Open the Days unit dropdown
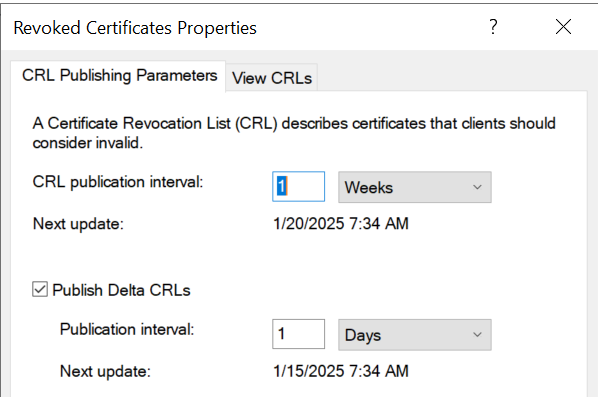This screenshot has height=397, width=598. coord(415,335)
